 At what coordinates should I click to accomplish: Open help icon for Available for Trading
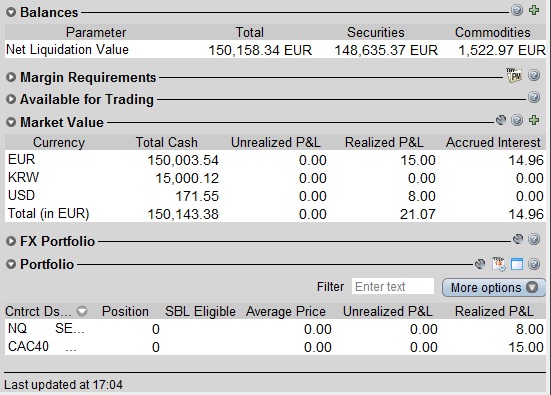[x=534, y=97]
